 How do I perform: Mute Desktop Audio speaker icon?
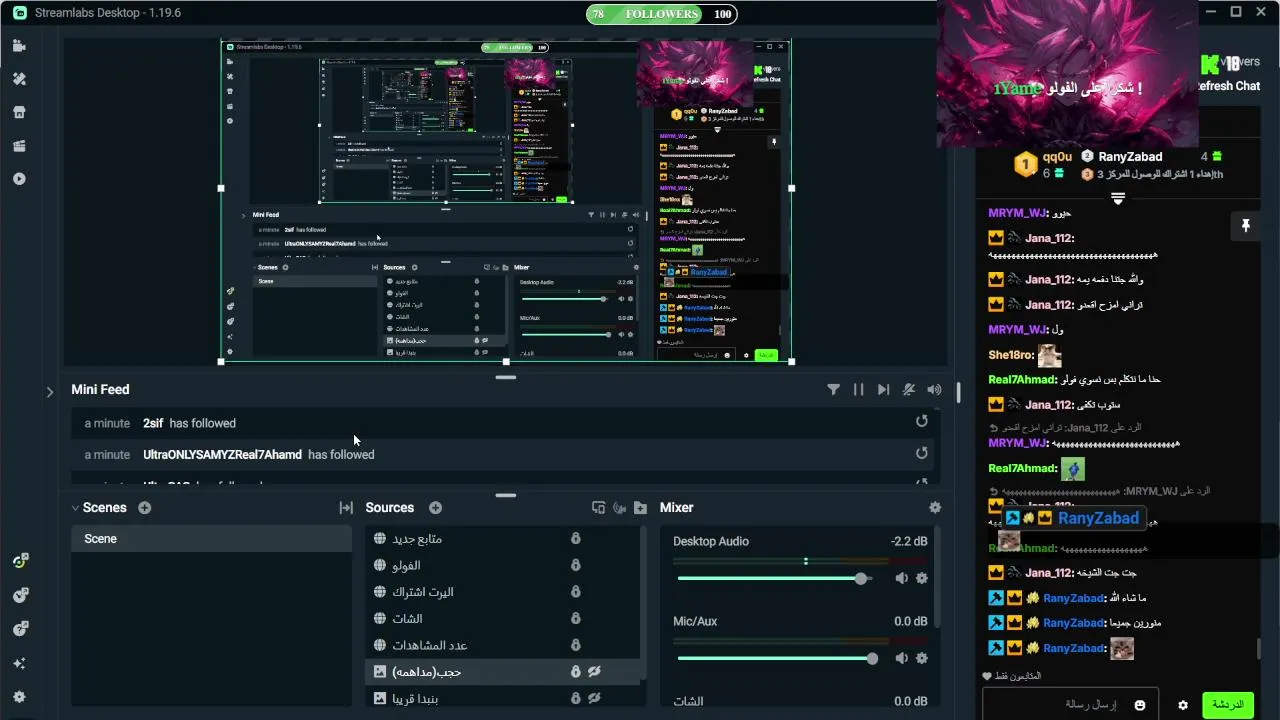point(901,578)
